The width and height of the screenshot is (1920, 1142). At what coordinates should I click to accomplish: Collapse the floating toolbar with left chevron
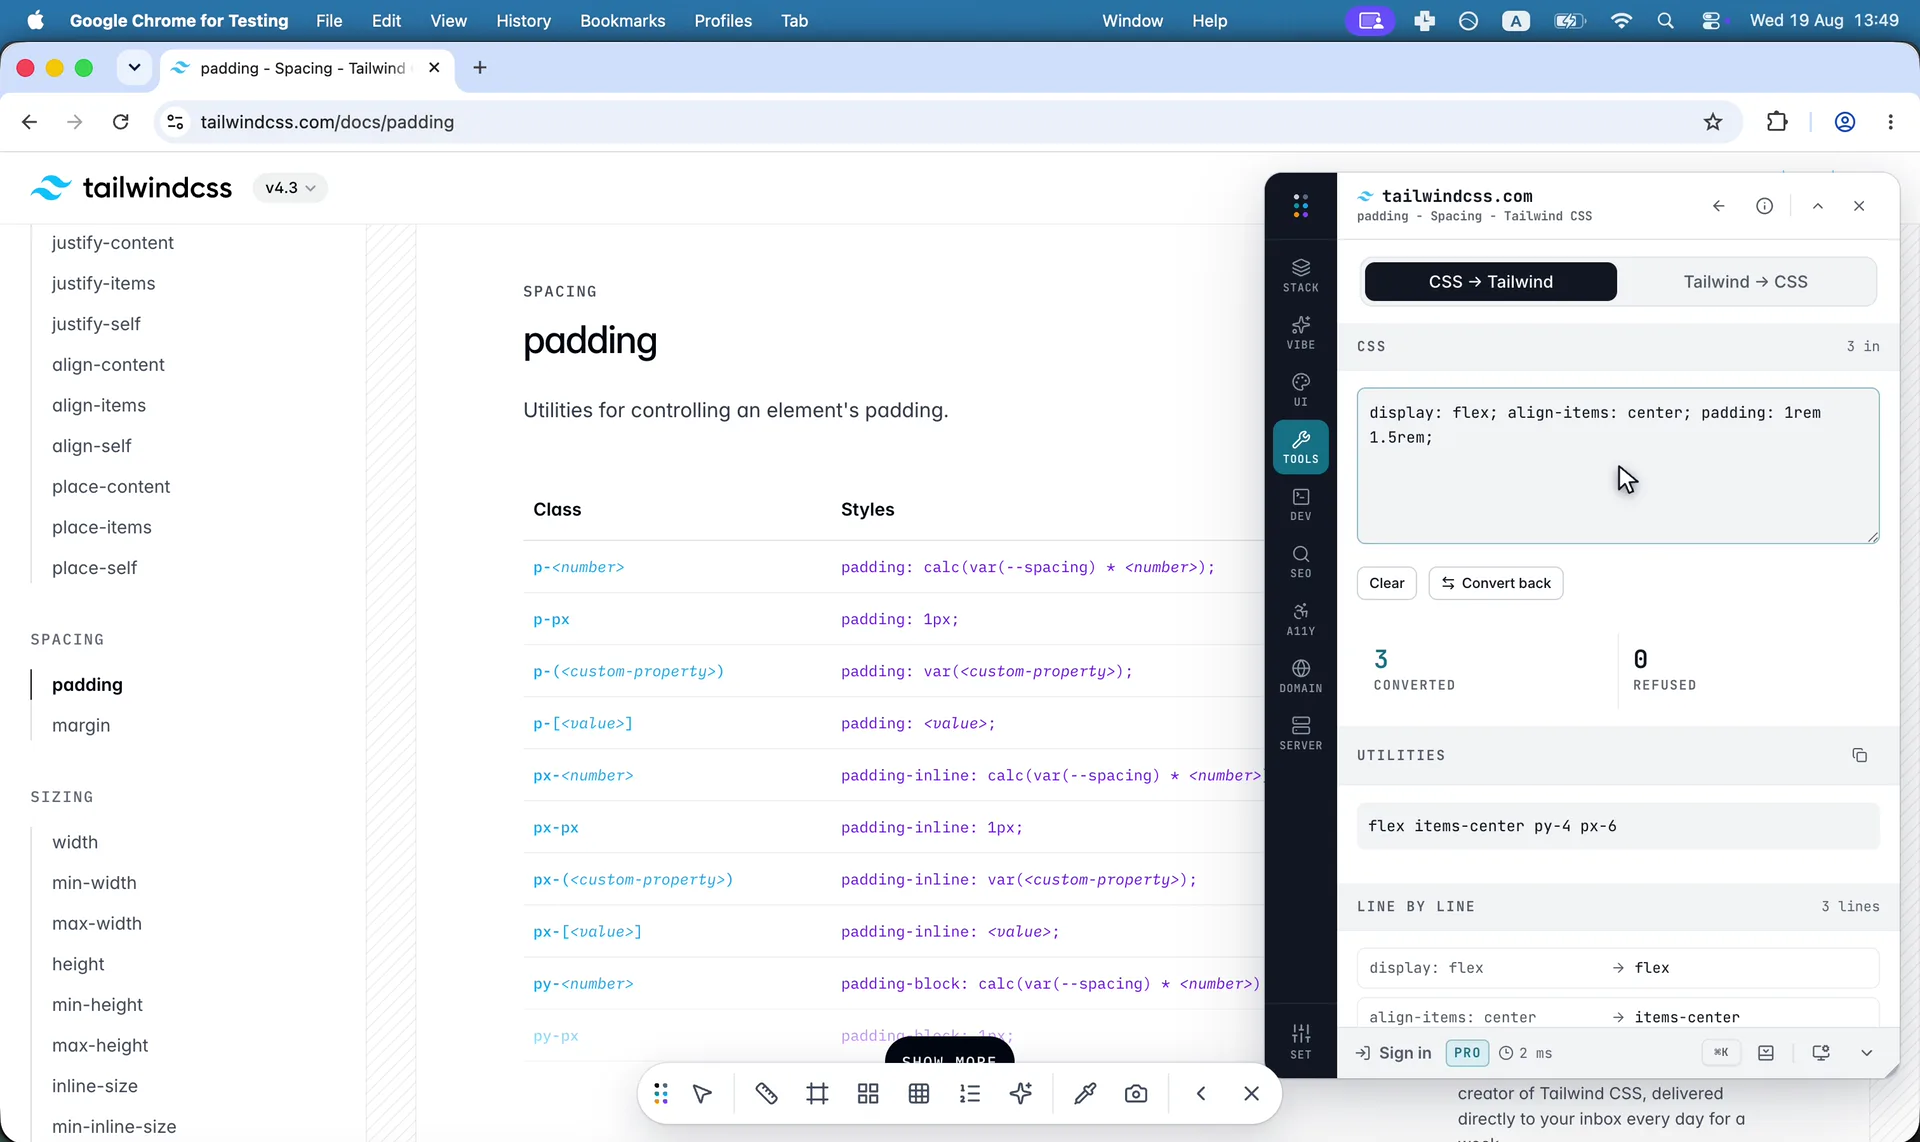[1201, 1094]
